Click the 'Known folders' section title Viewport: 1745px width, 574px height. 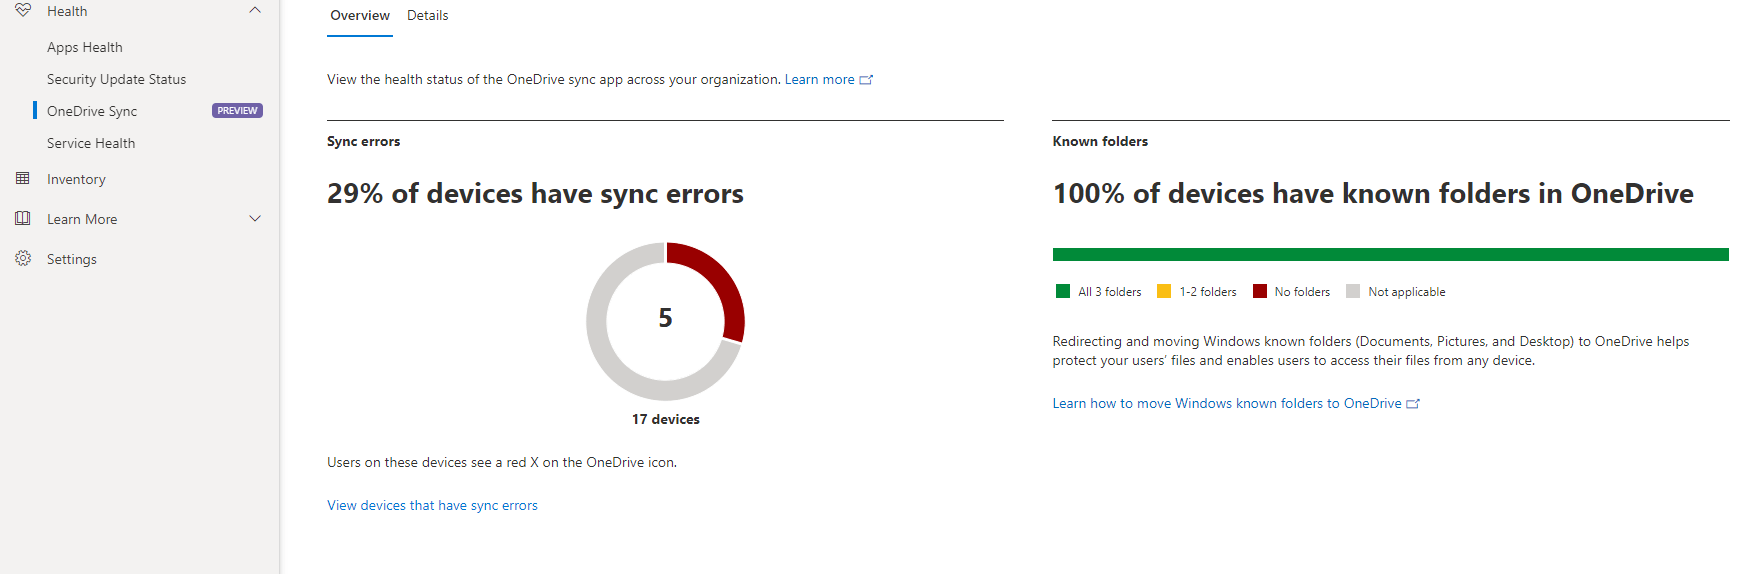coord(1100,141)
